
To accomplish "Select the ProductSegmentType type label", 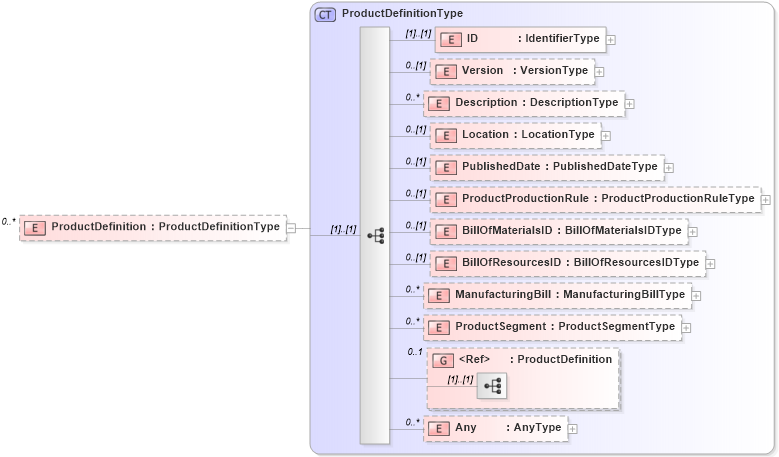I will tap(617, 326).
